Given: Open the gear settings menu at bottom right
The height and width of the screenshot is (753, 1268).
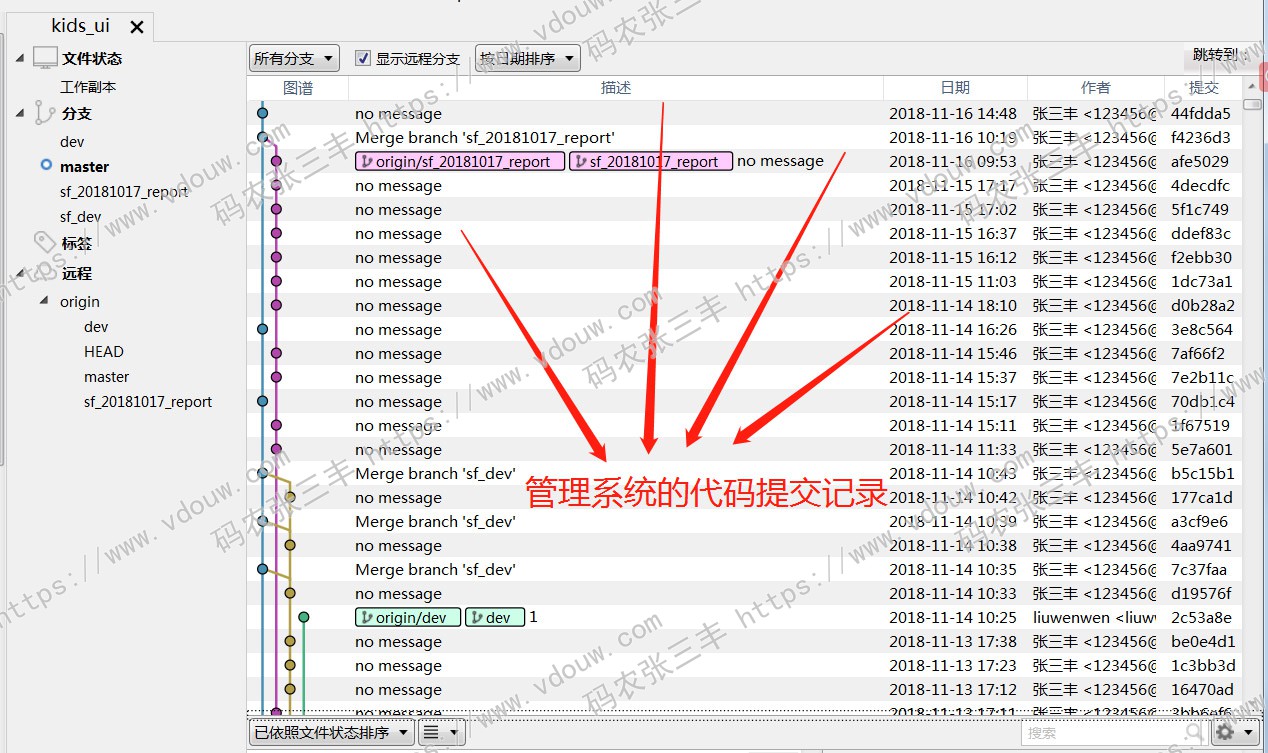Looking at the screenshot, I should [x=1236, y=733].
